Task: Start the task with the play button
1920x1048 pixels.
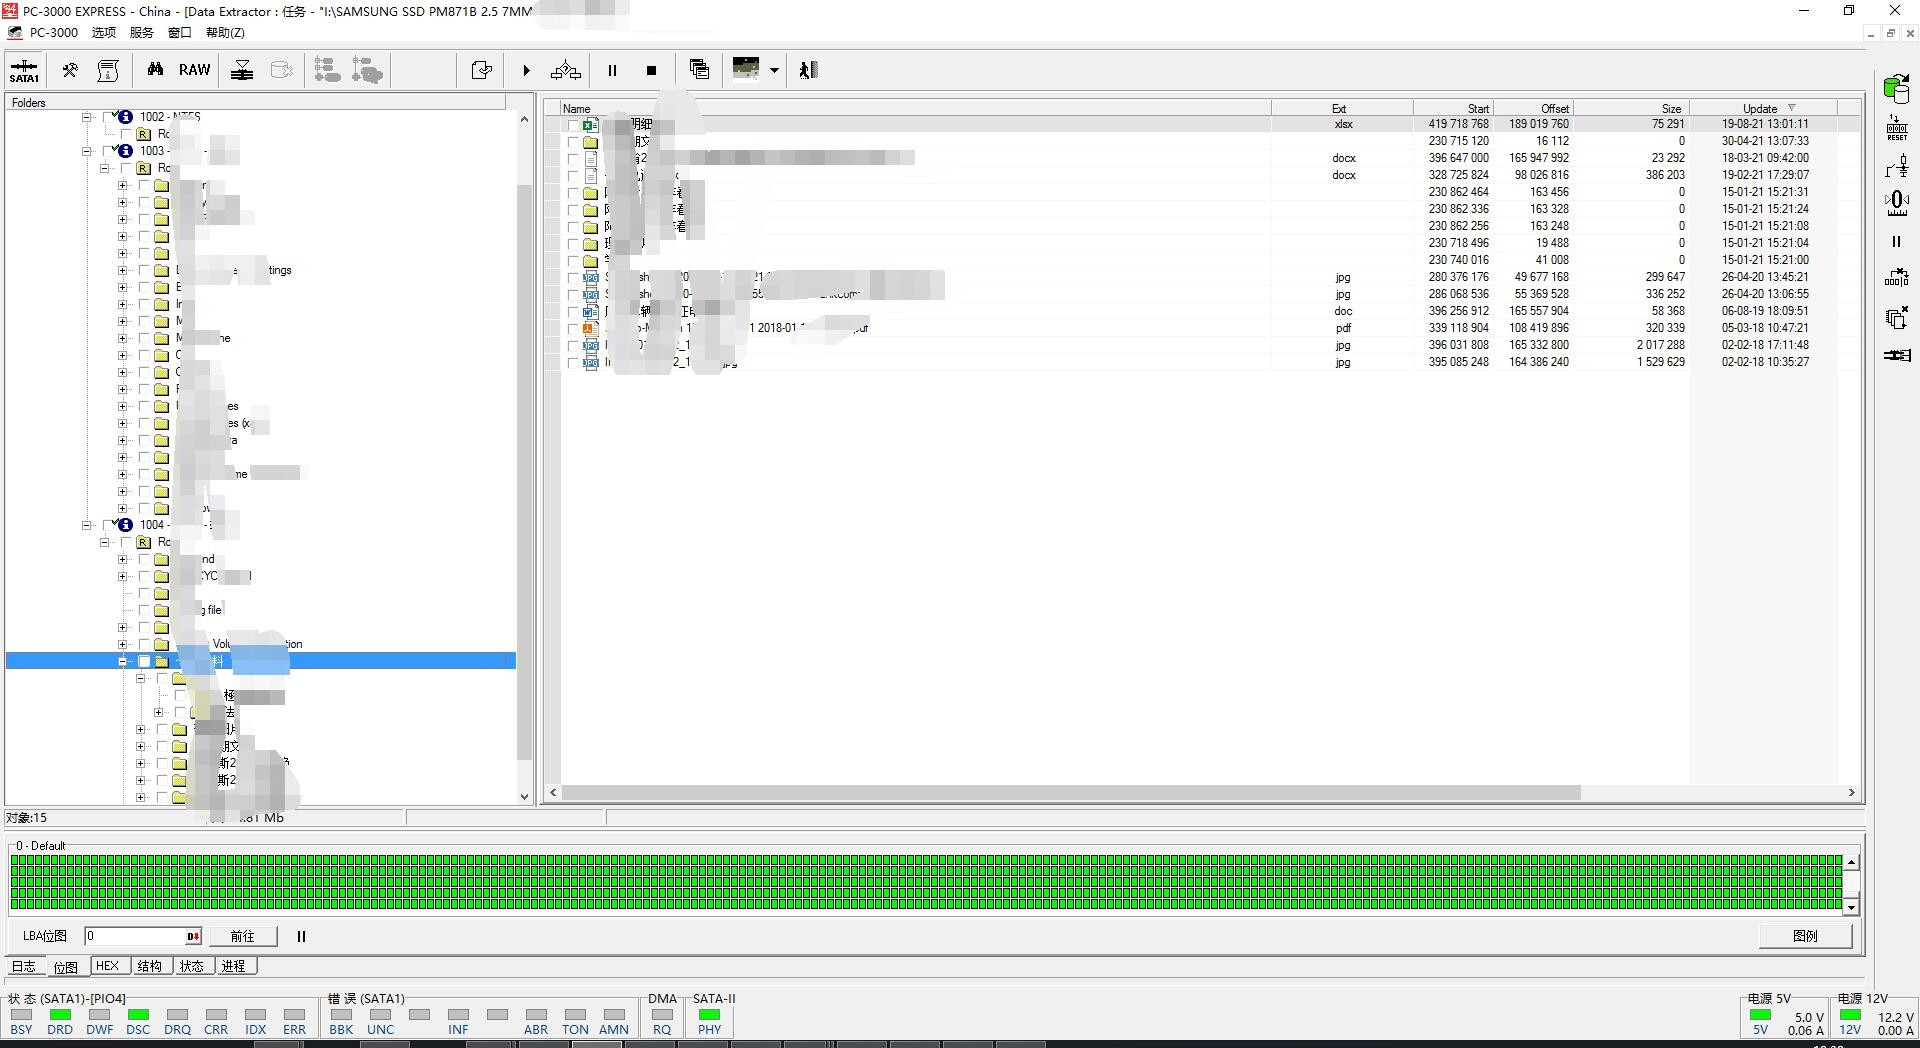Action: 526,70
